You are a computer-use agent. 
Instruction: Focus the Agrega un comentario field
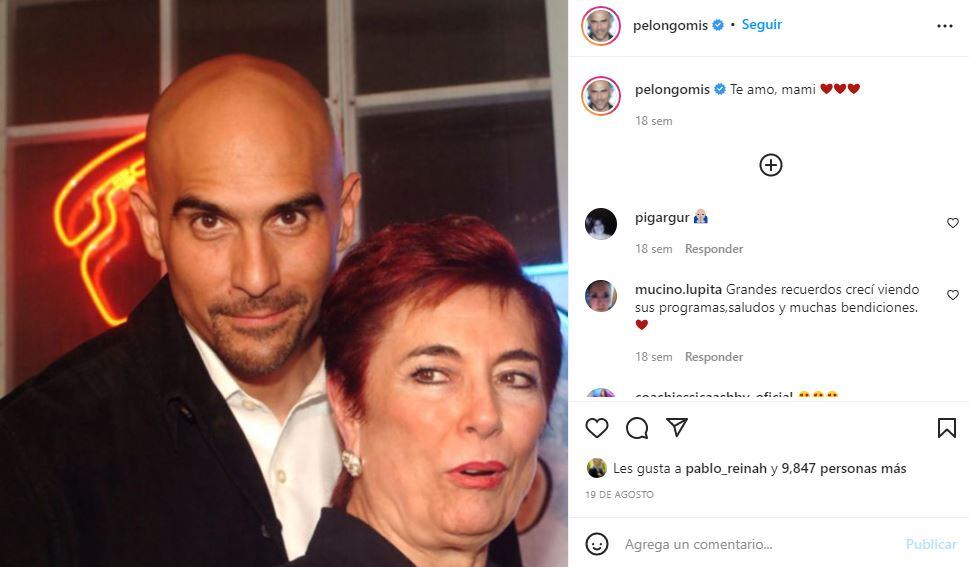click(760, 544)
